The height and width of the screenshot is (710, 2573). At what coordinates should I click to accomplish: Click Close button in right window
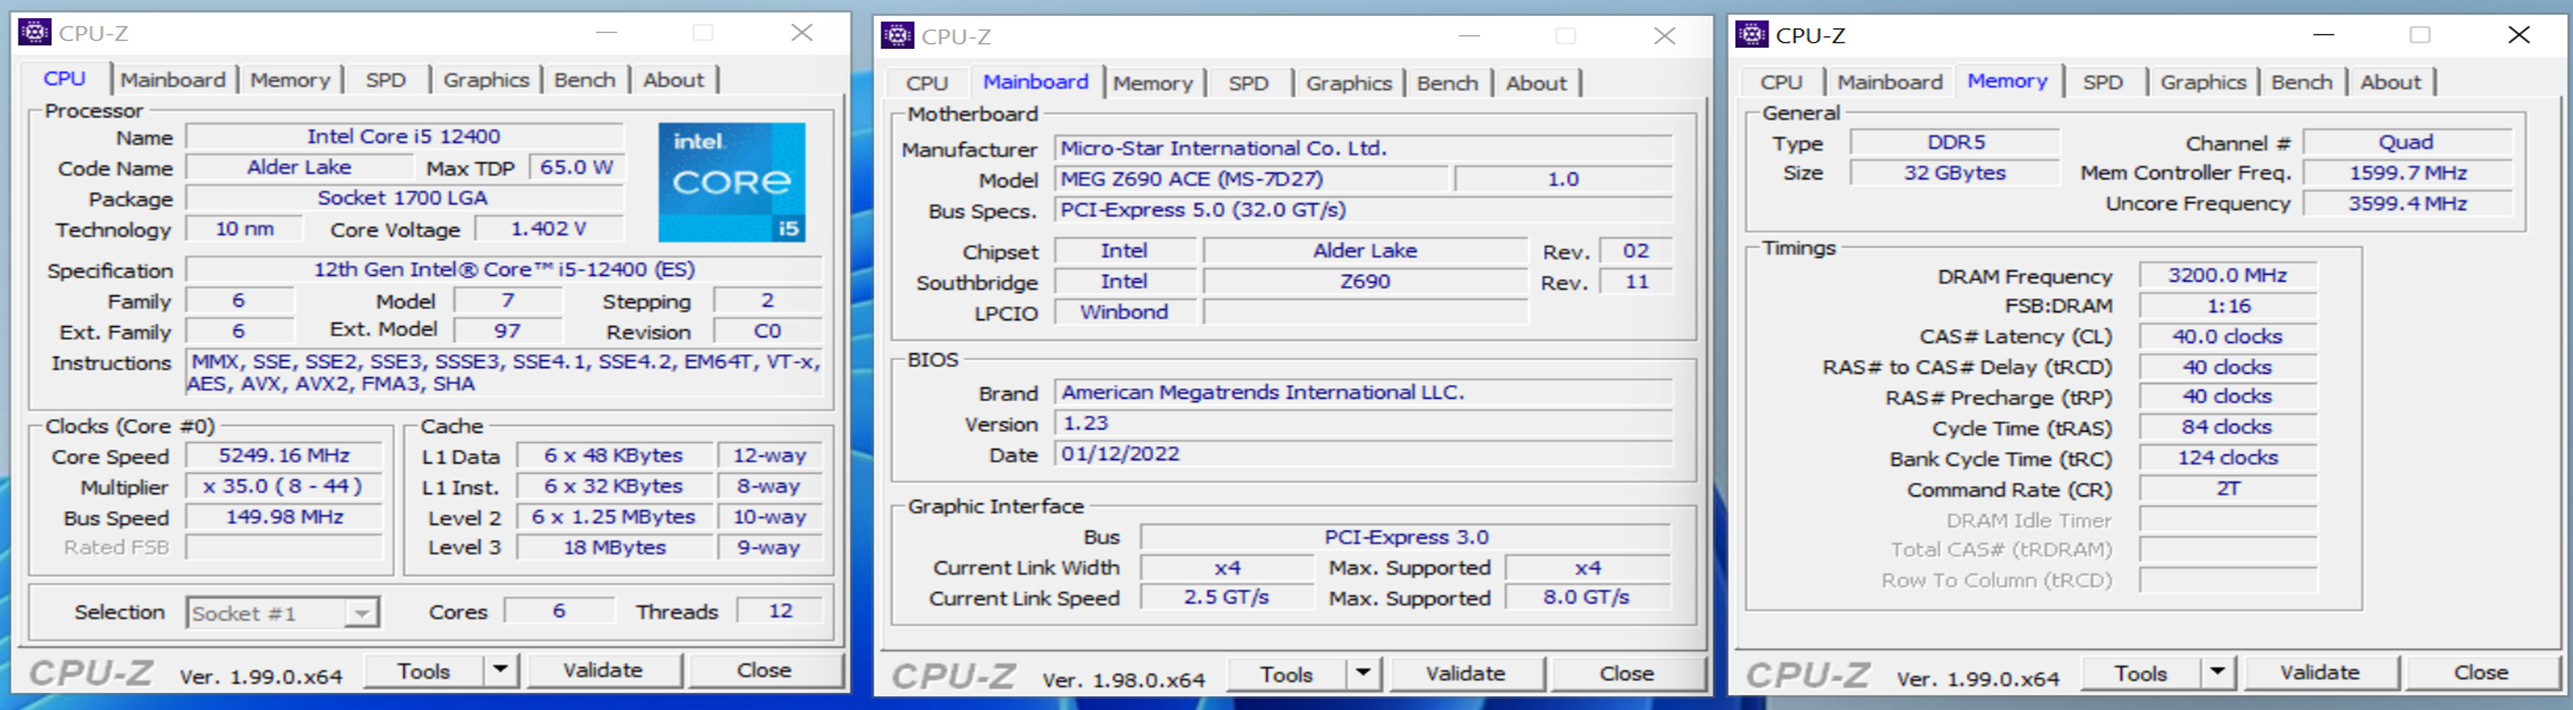click(x=2481, y=672)
